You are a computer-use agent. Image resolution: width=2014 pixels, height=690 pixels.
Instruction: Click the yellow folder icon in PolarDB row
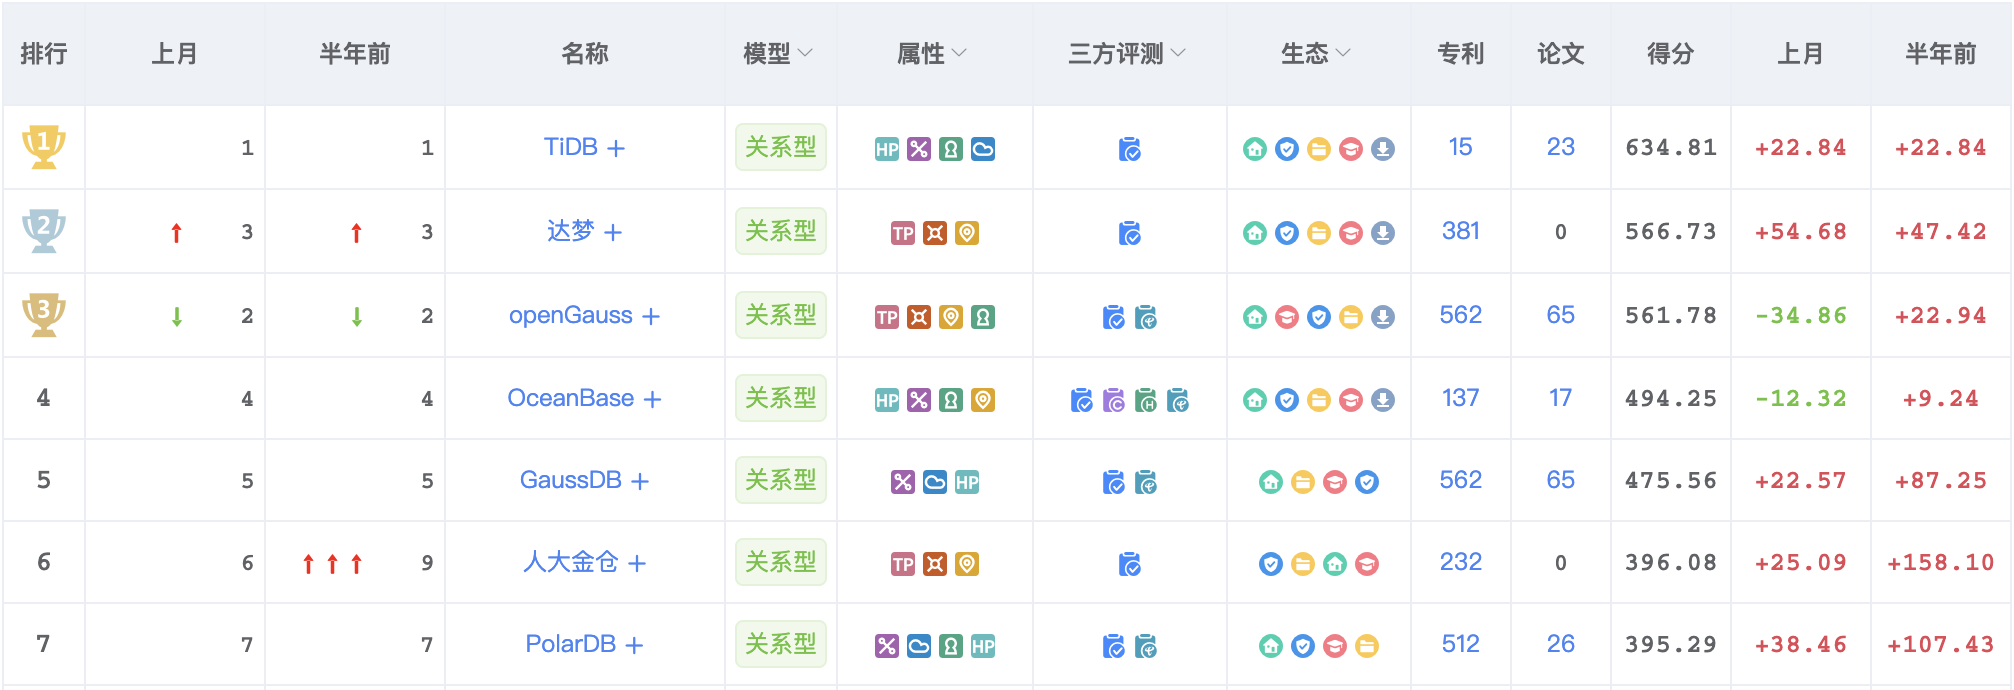click(x=1367, y=647)
